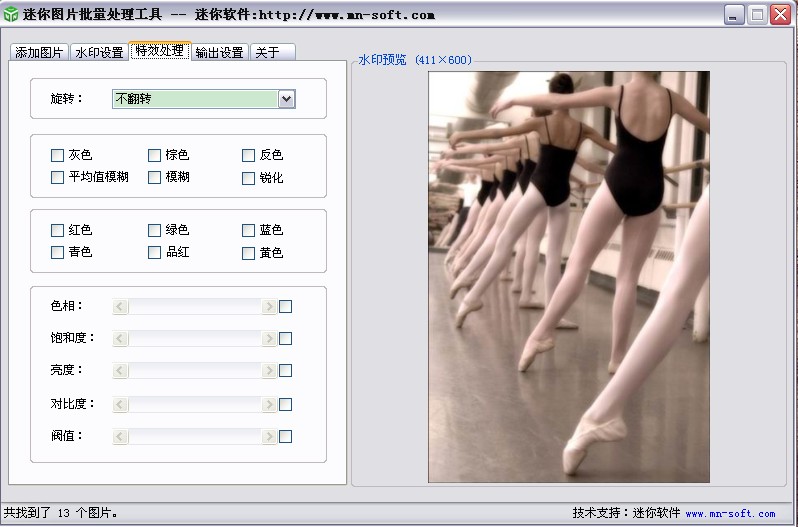Click the ballet dancers preview image

point(569,277)
